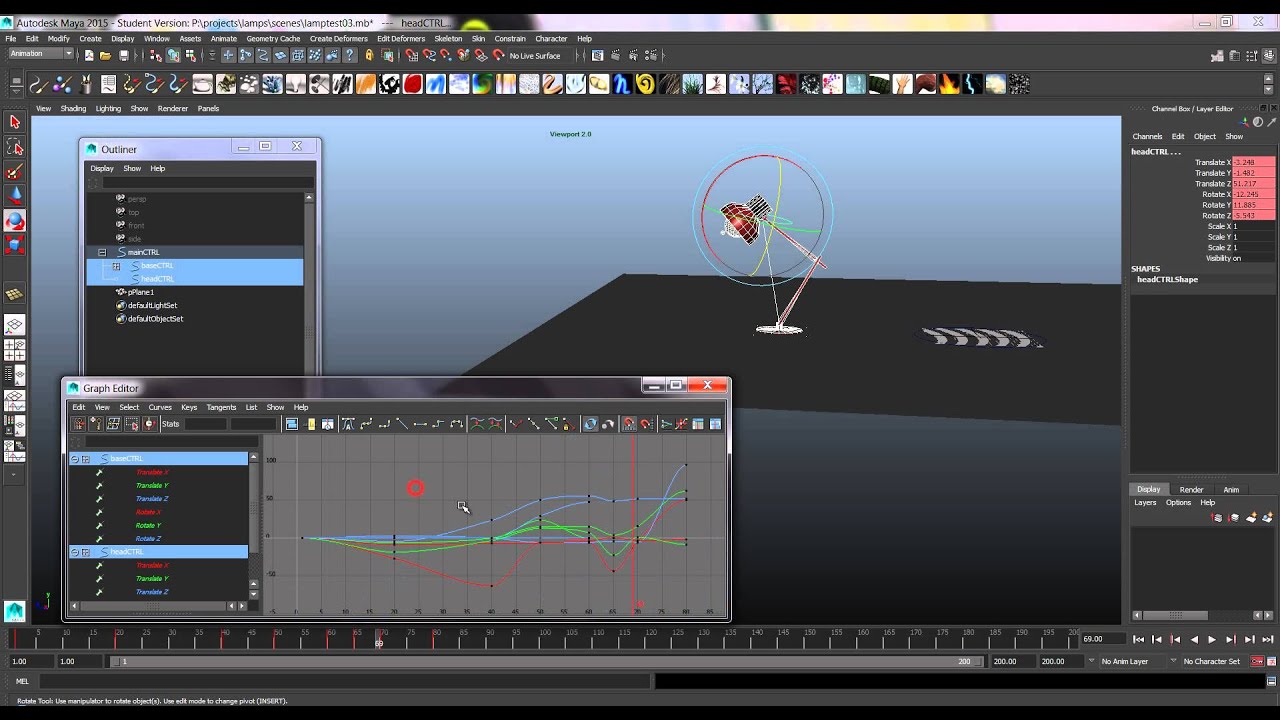Image resolution: width=1280 pixels, height=720 pixels.
Task: Click the red ball paint effects brush
Action: click(412, 85)
